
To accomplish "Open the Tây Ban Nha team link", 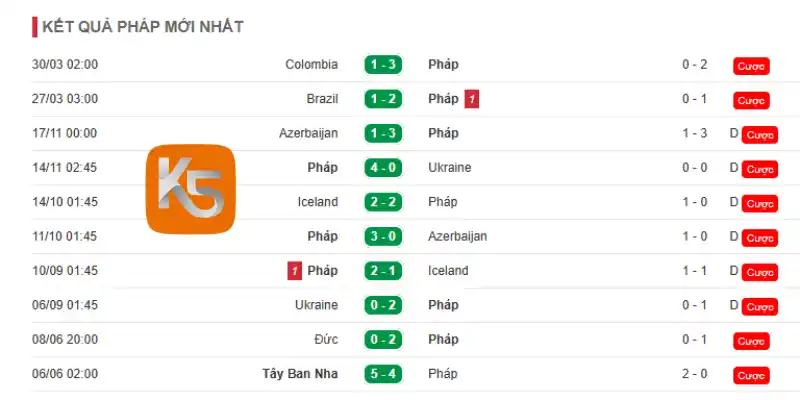I will click(x=301, y=374).
